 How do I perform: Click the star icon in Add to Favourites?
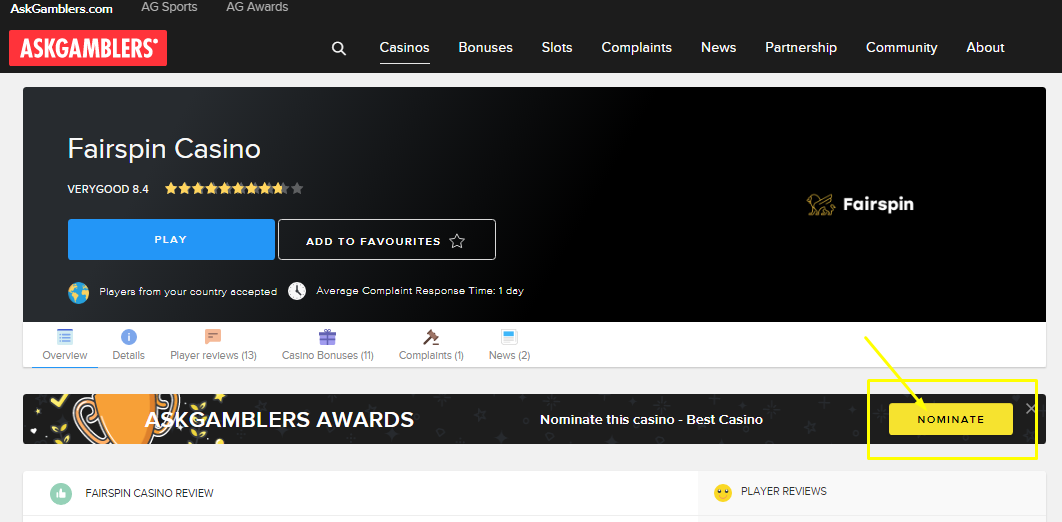click(457, 241)
